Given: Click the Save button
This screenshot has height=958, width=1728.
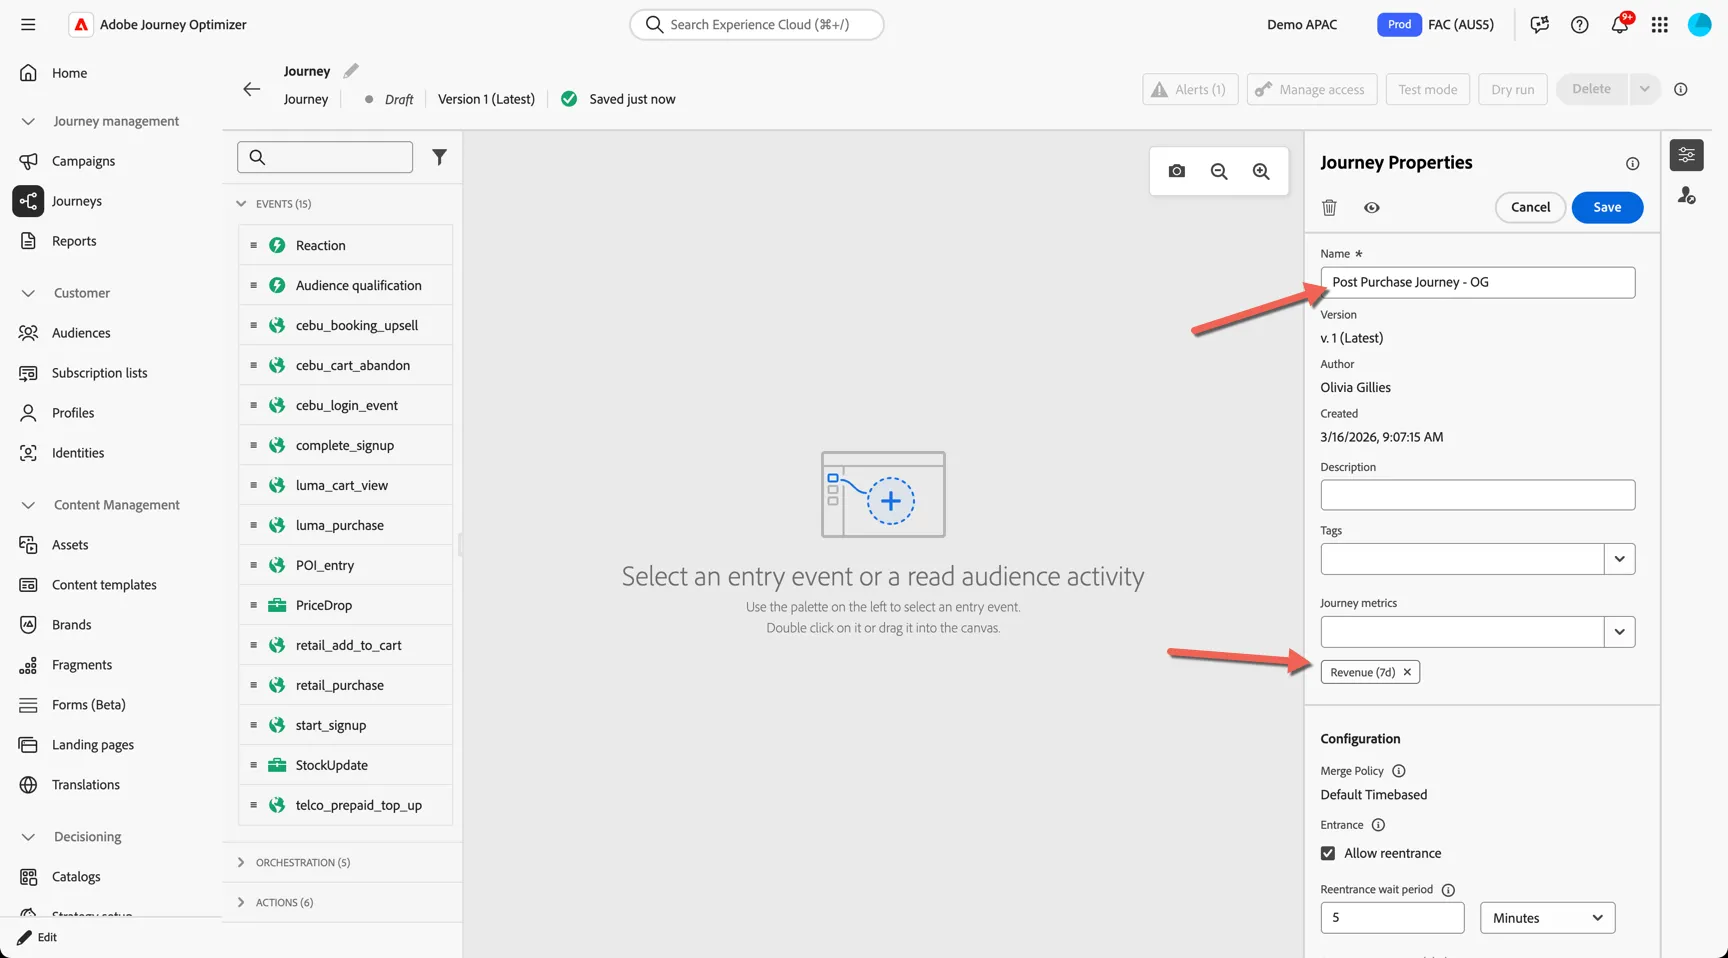Looking at the screenshot, I should (x=1607, y=207).
